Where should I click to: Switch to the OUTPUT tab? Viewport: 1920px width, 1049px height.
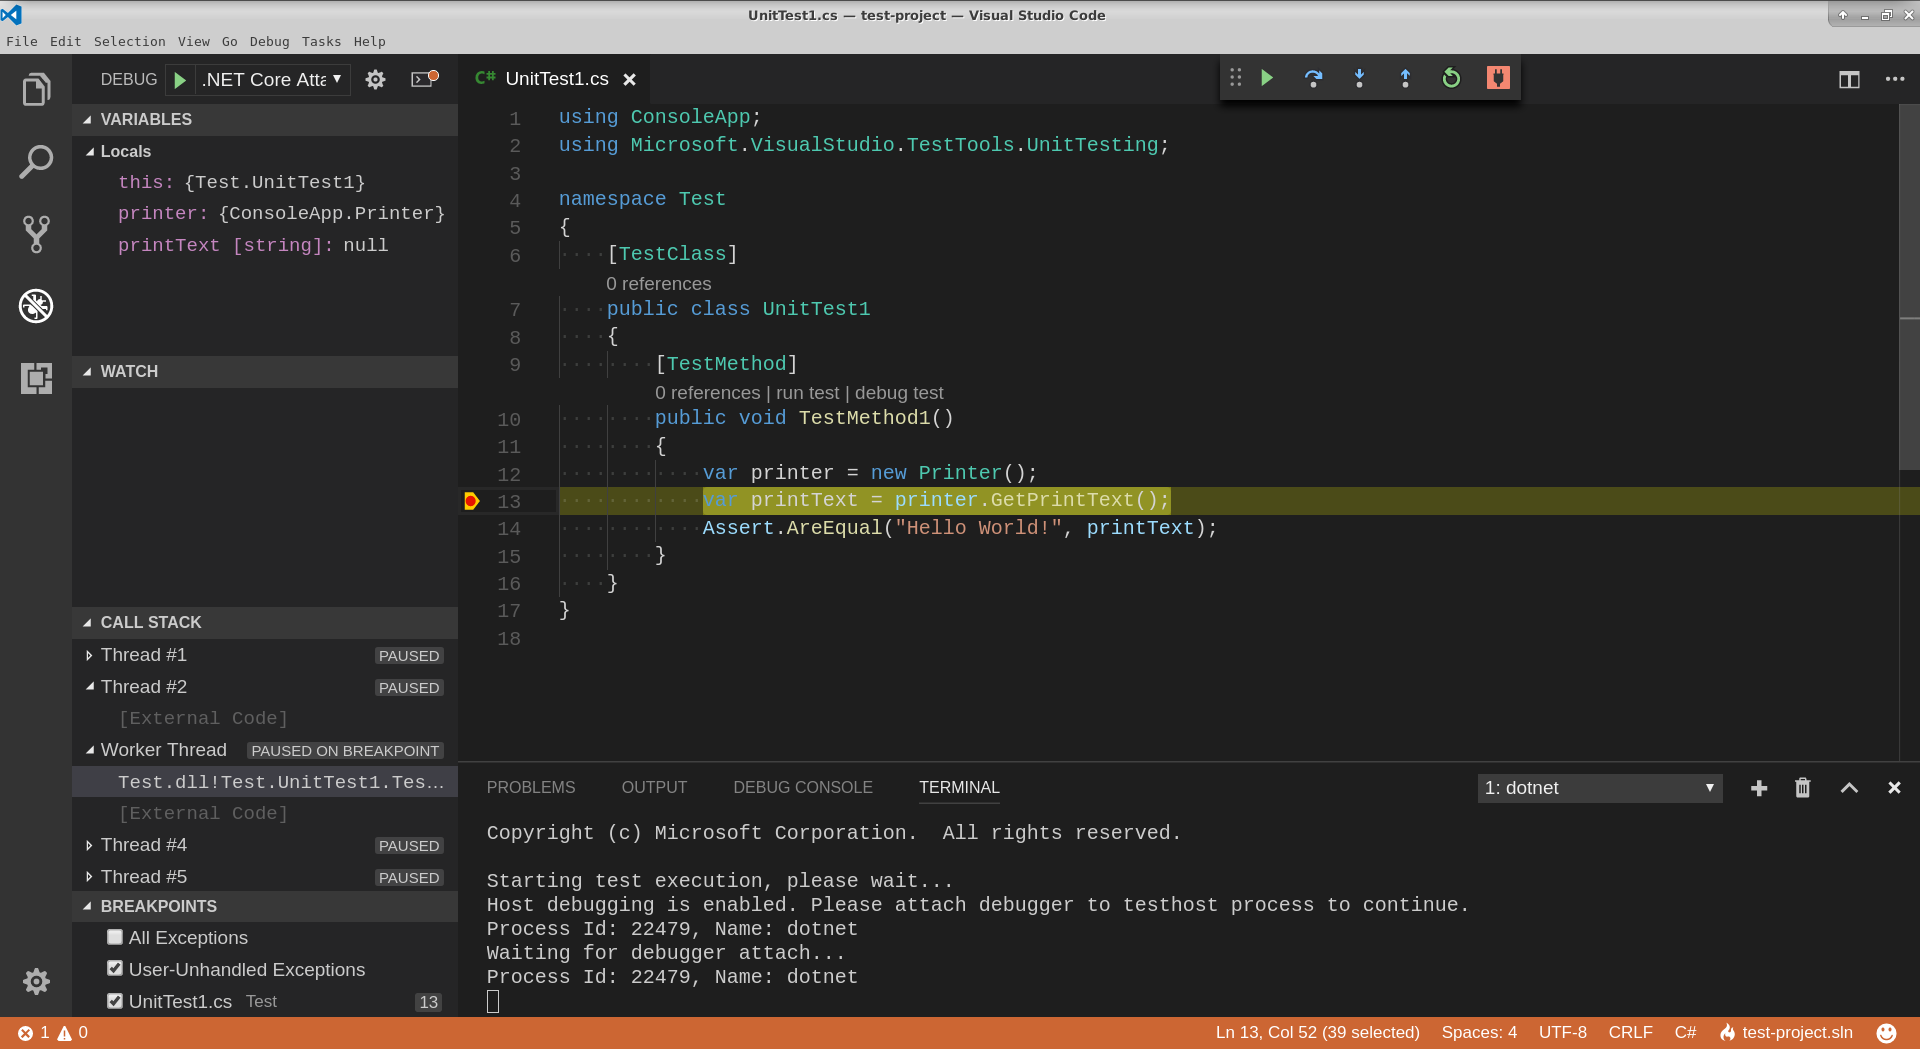(x=654, y=788)
